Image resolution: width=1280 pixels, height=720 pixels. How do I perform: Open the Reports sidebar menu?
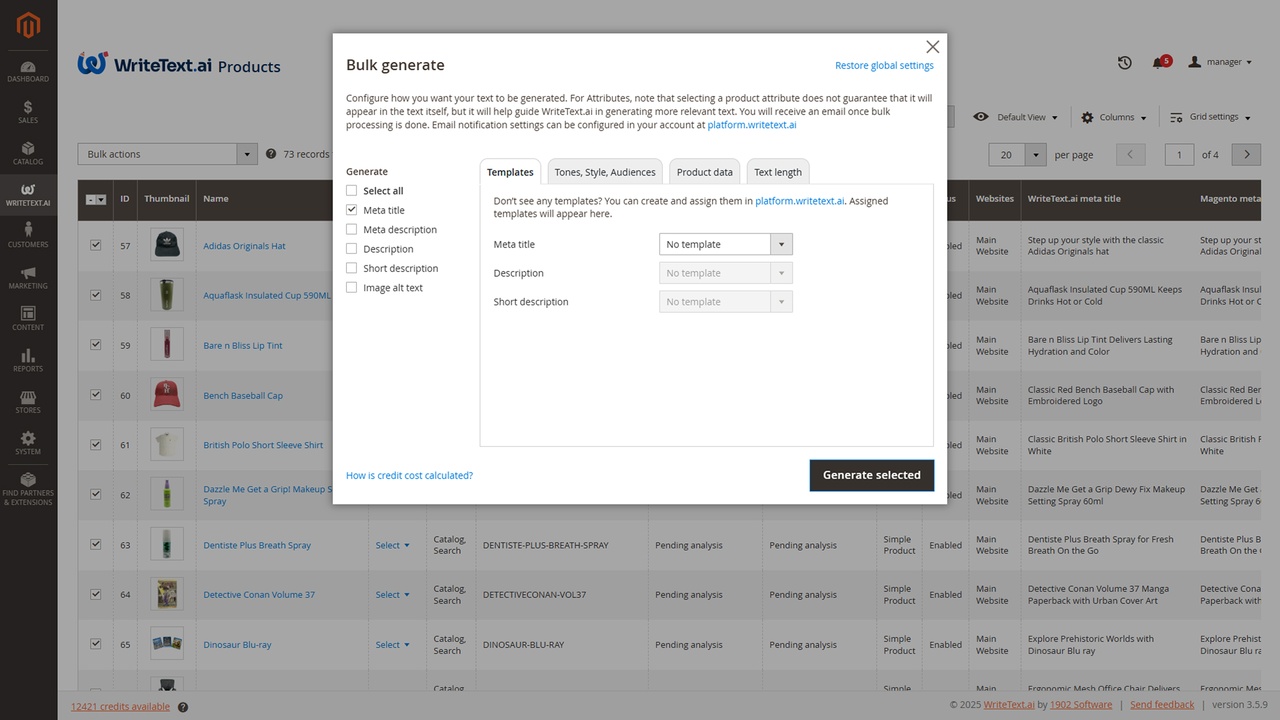(x=27, y=360)
